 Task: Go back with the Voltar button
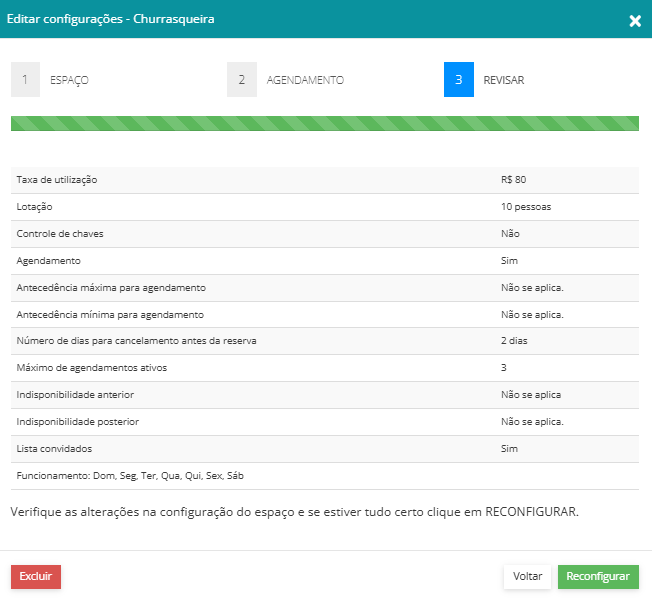point(527,576)
